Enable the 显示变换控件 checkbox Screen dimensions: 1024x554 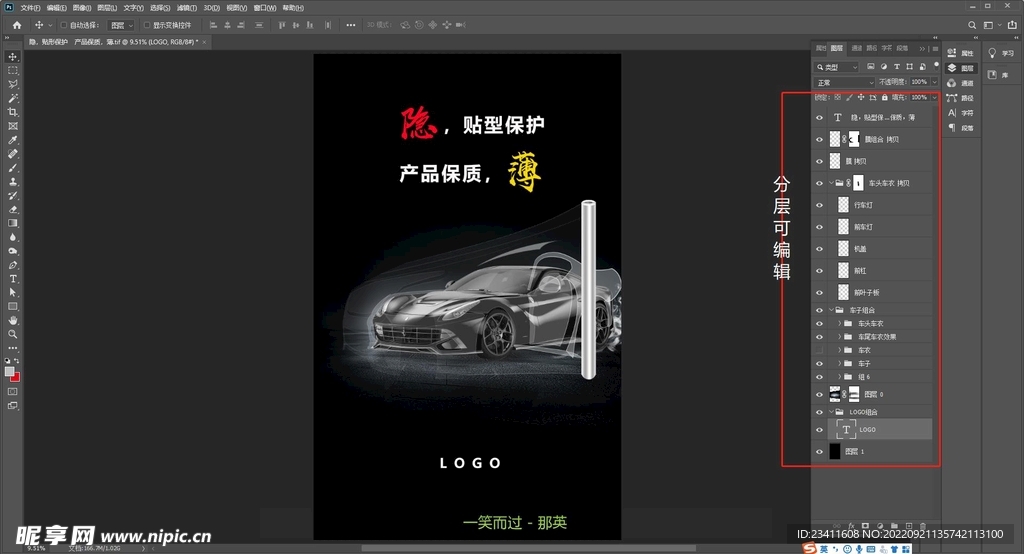147,25
